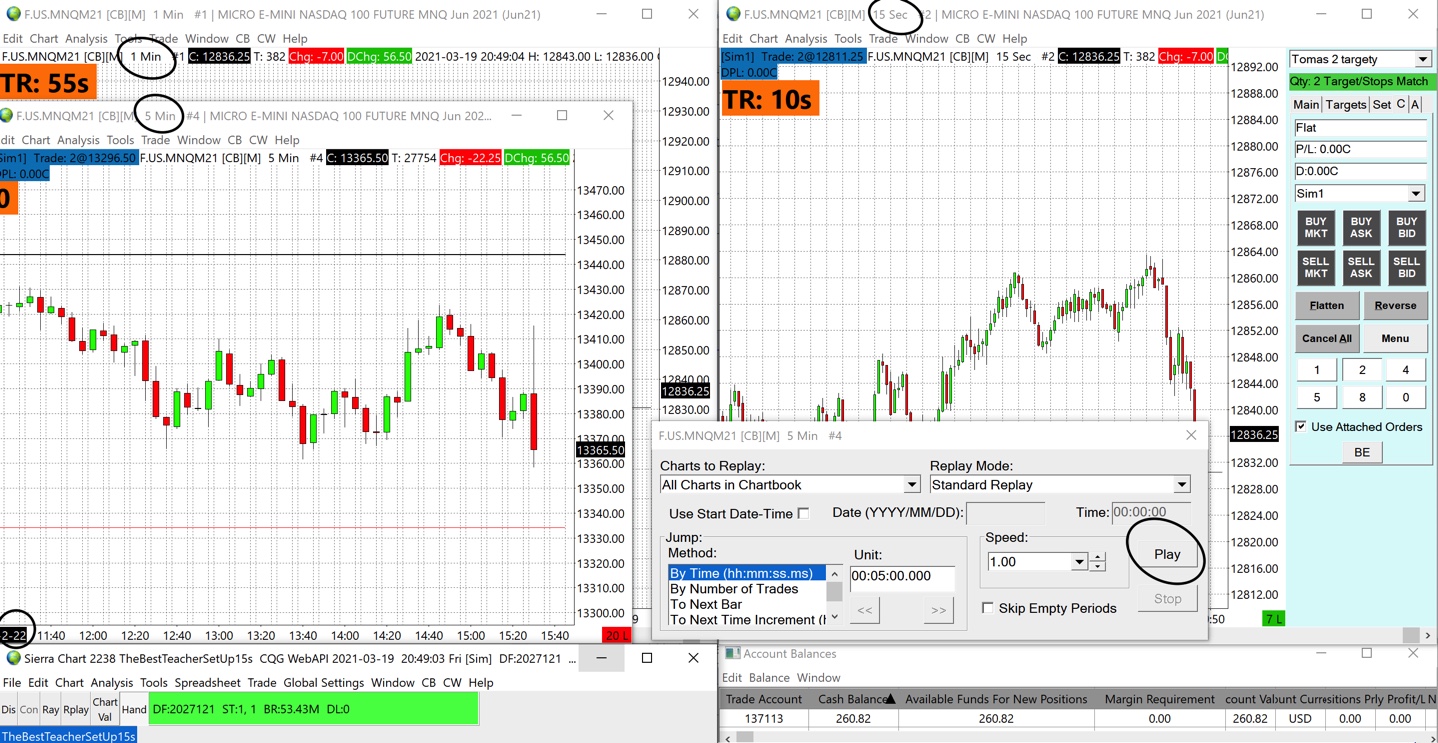Set order quantity to 8
Image resolution: width=1438 pixels, height=743 pixels.
tap(1362, 397)
